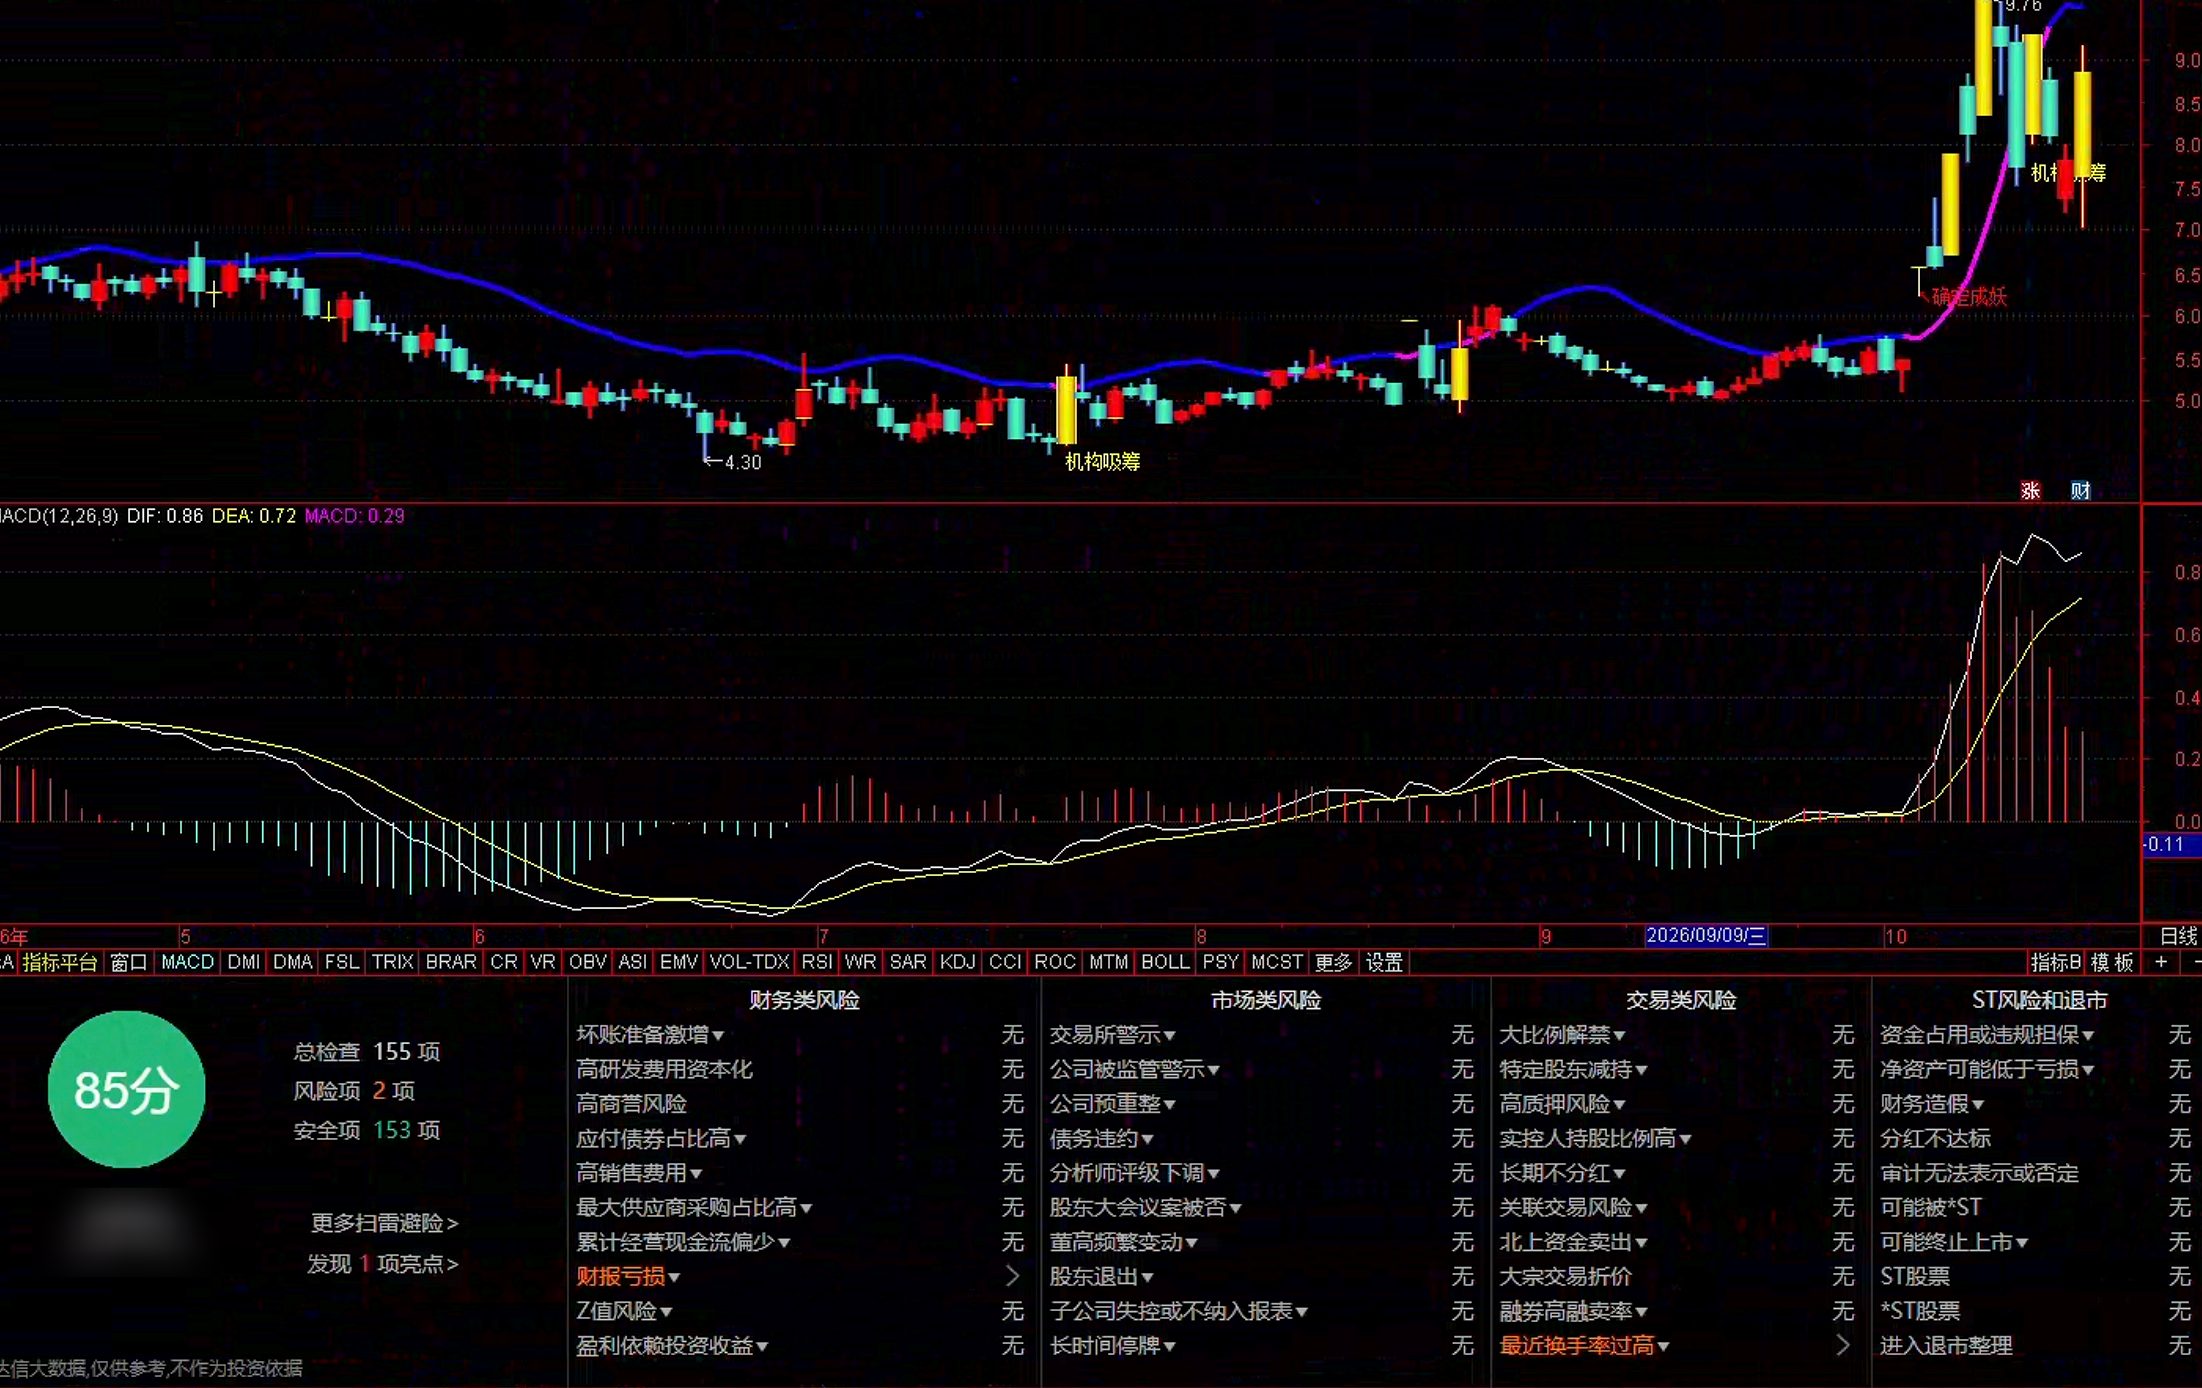Click the MACD(12,26,9) indicator title

point(59,516)
